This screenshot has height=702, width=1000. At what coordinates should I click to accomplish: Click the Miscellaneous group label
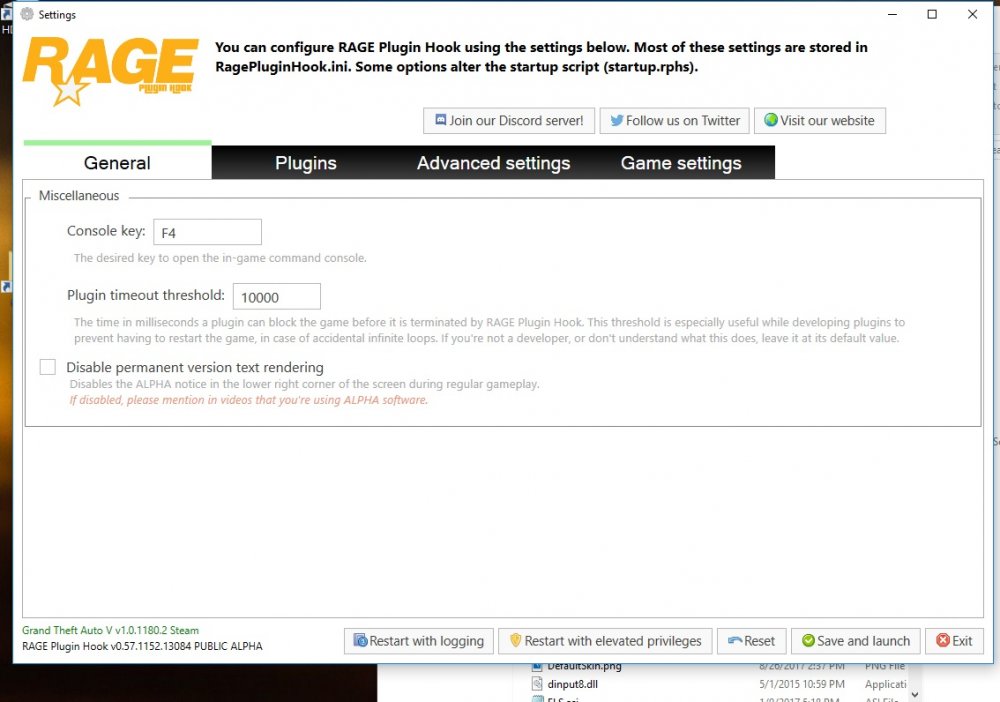(x=79, y=196)
